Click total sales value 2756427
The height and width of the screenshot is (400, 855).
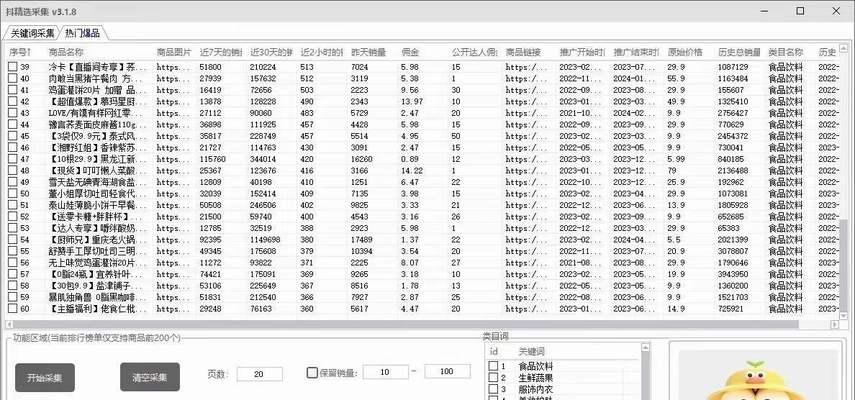(733, 113)
